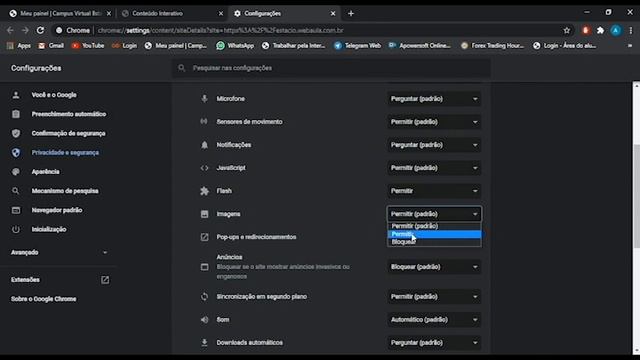The image size is (640, 360).
Task: Open the Flash permission dropdown
Action: pos(434,191)
